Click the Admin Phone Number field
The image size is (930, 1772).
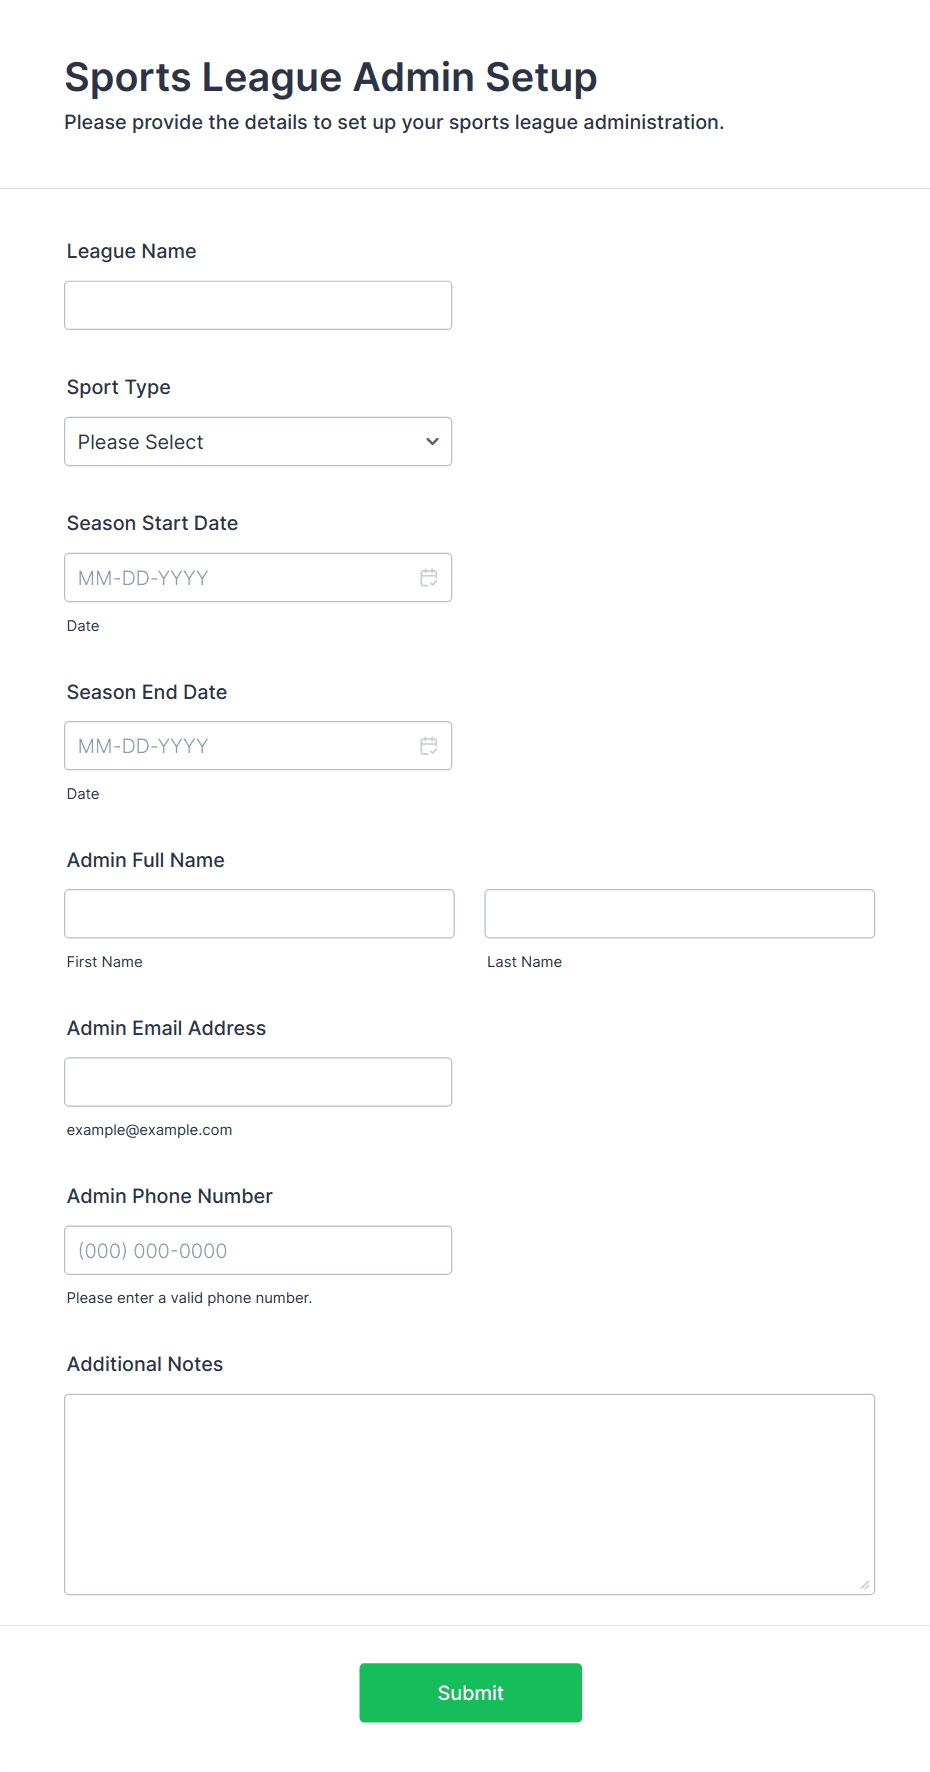pos(258,1250)
